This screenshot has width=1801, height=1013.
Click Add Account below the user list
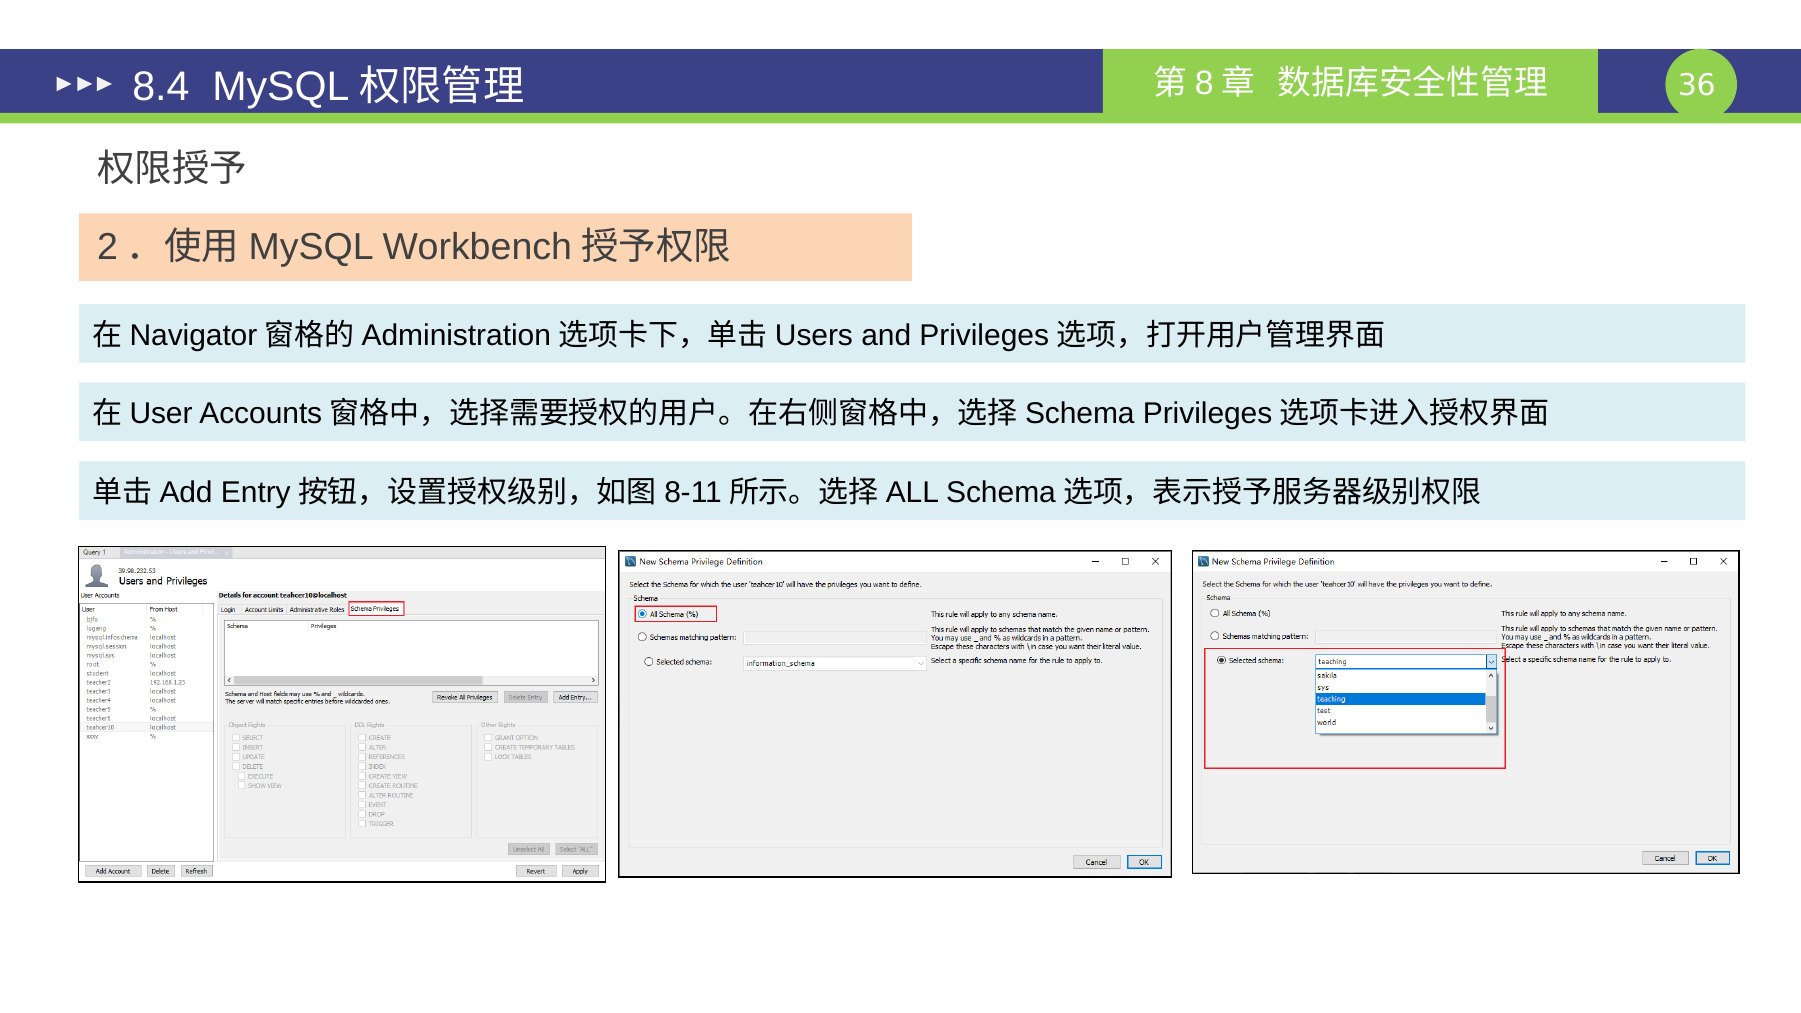pos(113,871)
